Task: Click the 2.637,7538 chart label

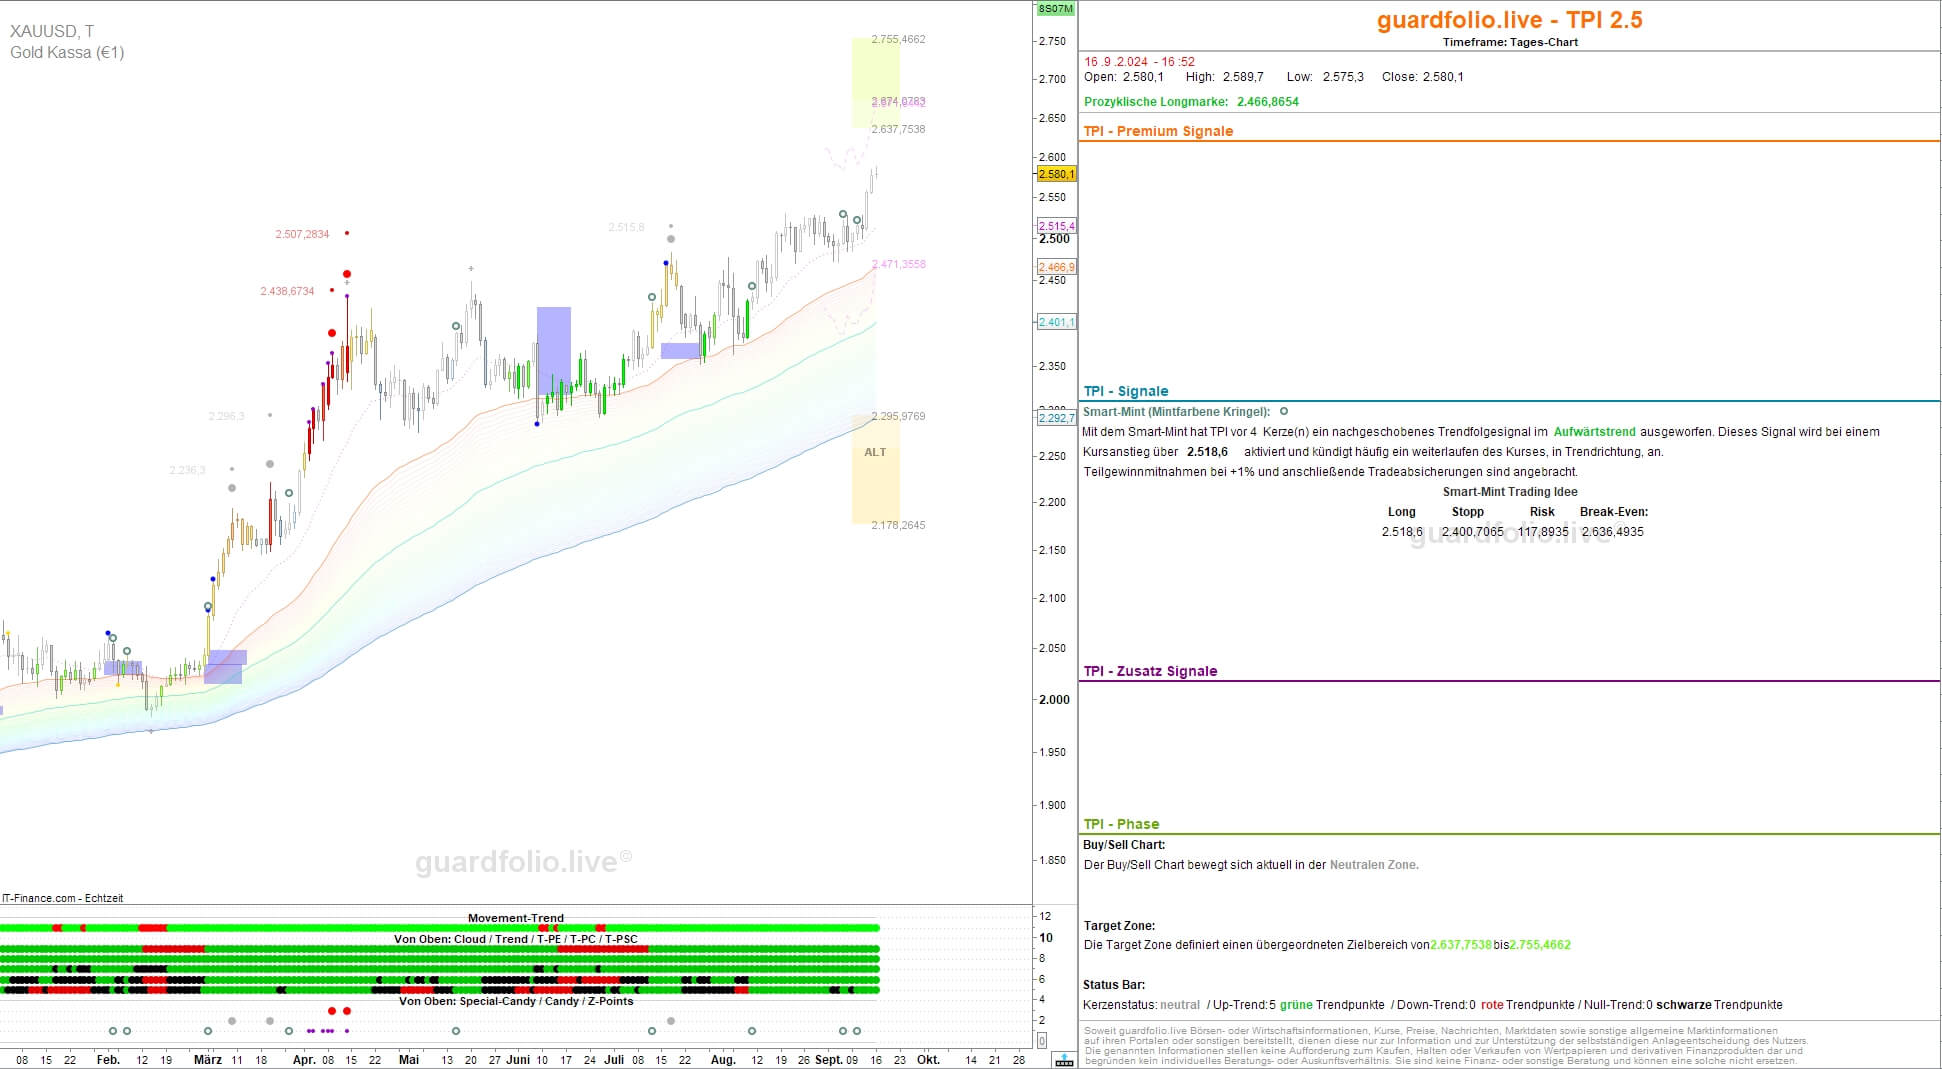Action: click(898, 129)
